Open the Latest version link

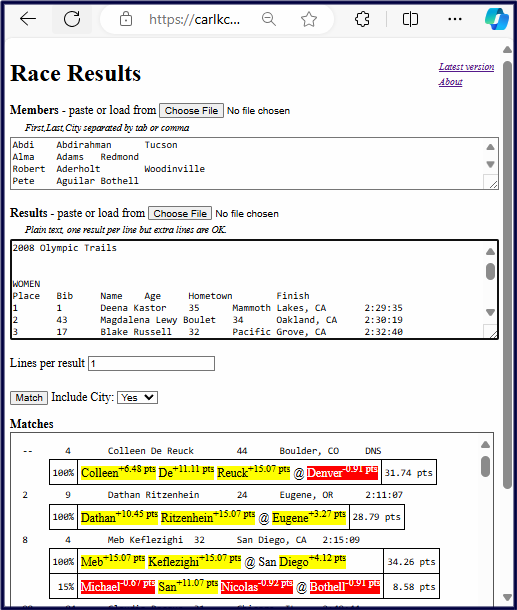click(x=466, y=67)
